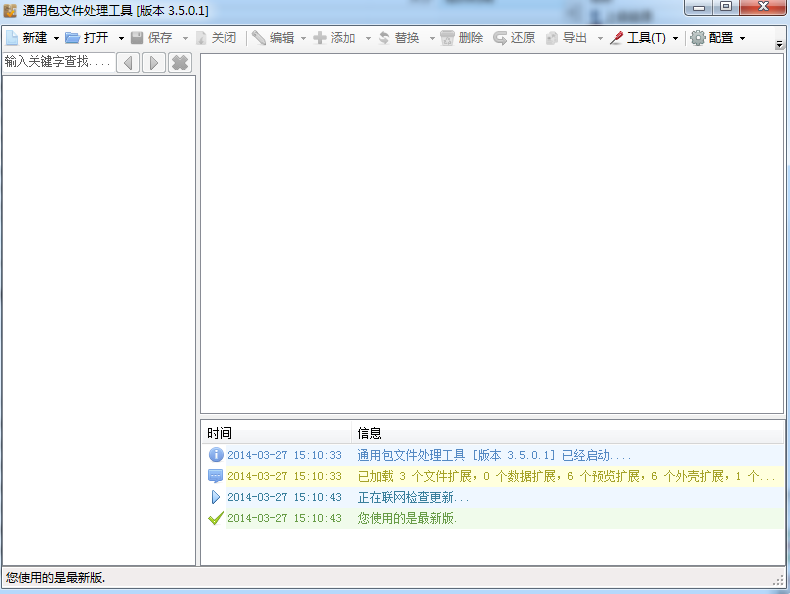Screen dimensions: 790x594
Task: Click the blue info icon in the log
Action: coord(216,454)
